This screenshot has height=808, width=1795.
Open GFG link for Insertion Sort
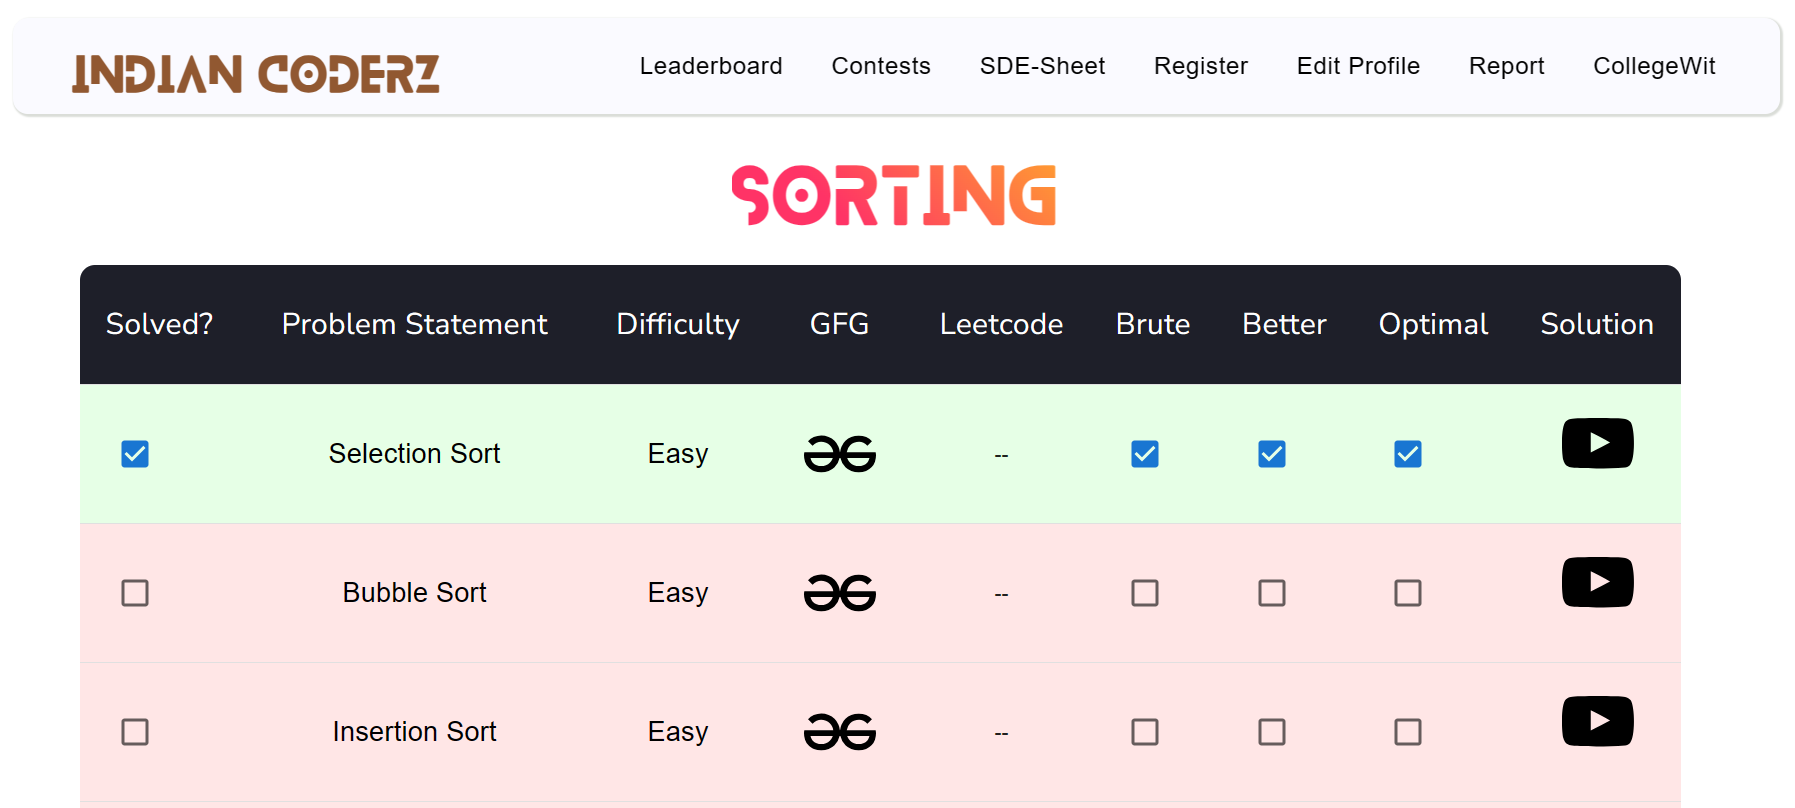[840, 732]
